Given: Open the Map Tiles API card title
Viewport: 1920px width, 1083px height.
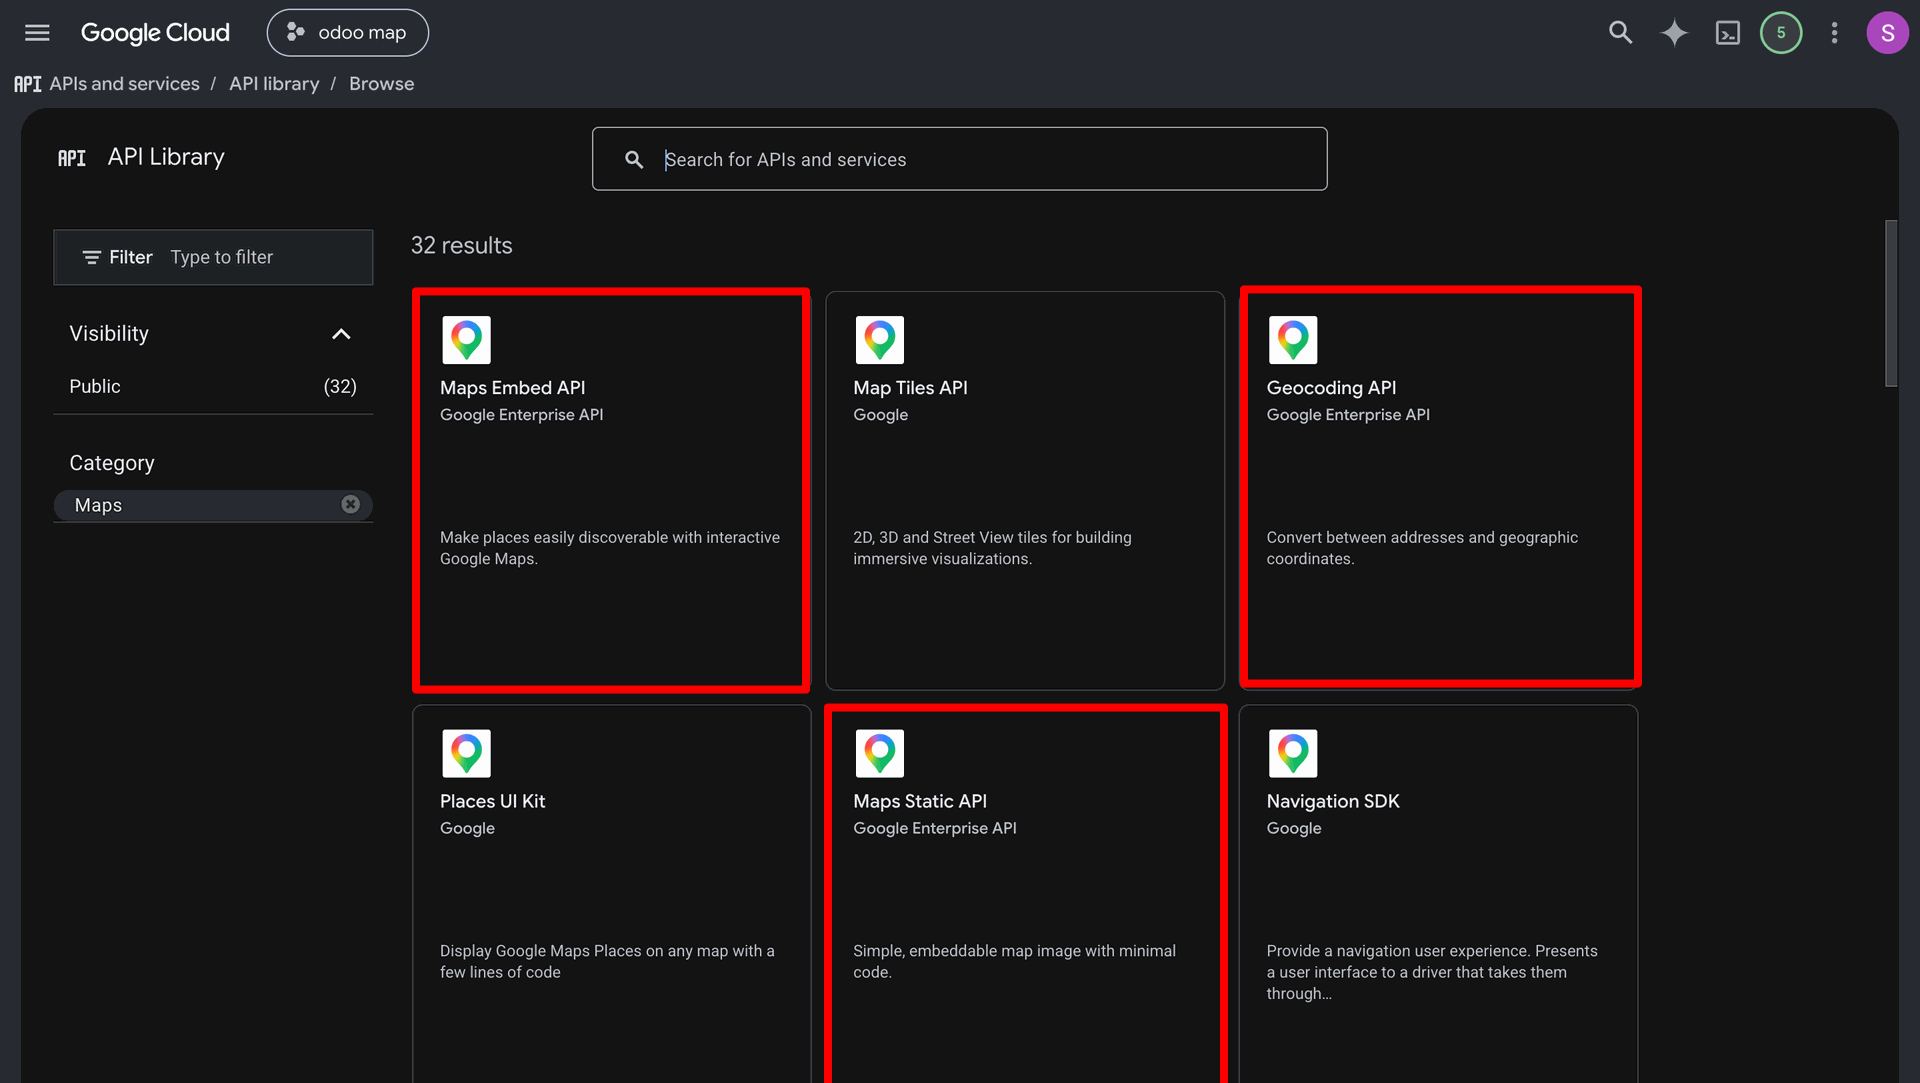Looking at the screenshot, I should click(910, 388).
